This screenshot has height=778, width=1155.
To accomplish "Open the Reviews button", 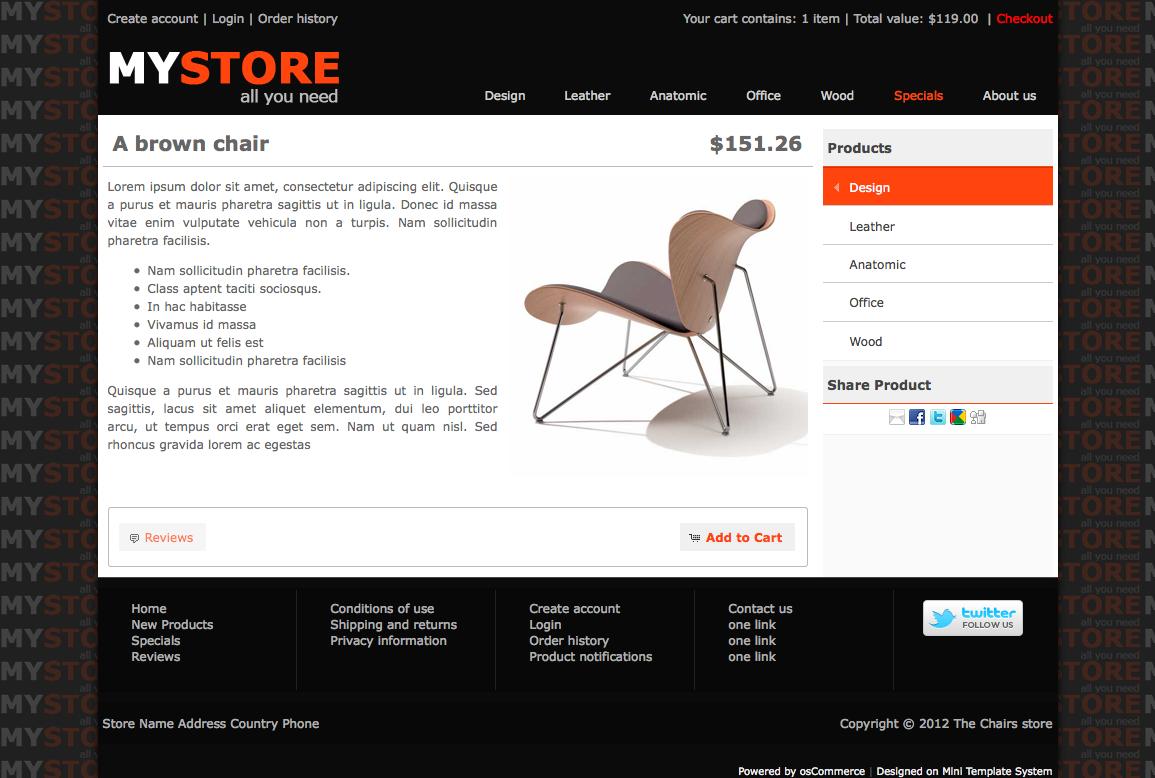I will click(162, 538).
